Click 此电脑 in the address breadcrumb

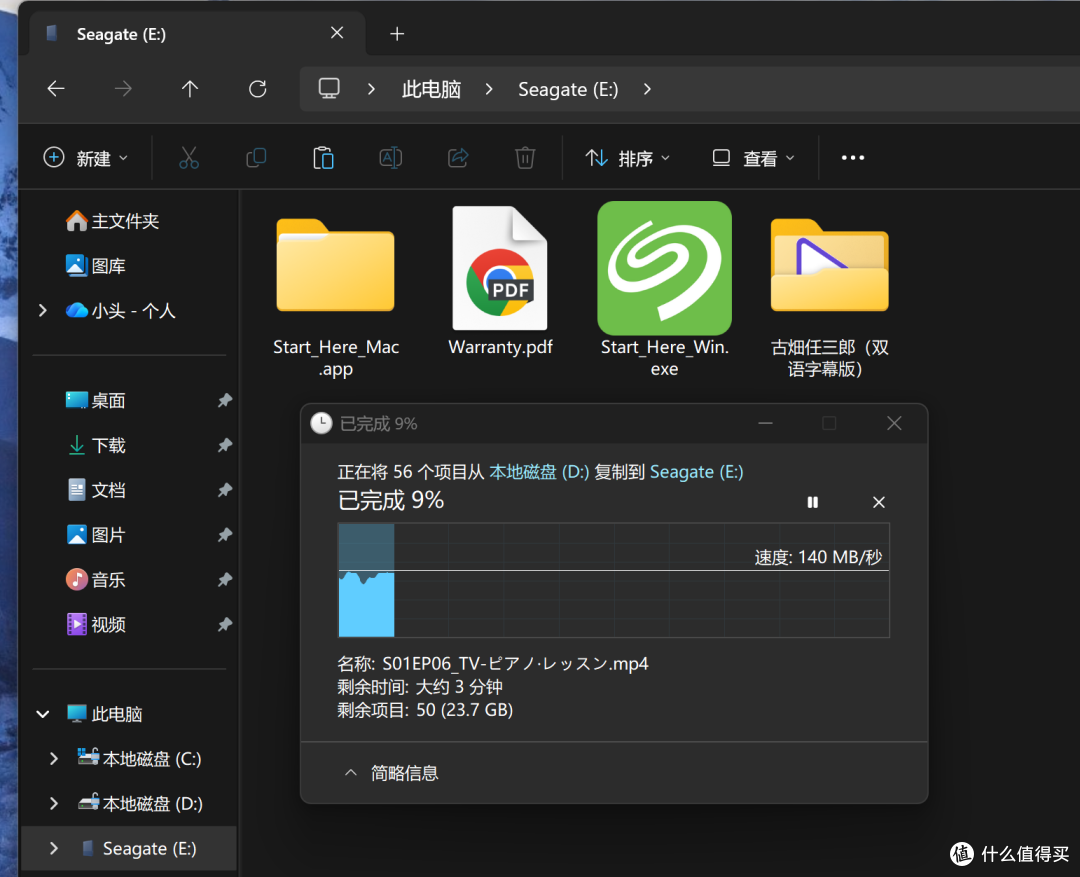click(431, 89)
